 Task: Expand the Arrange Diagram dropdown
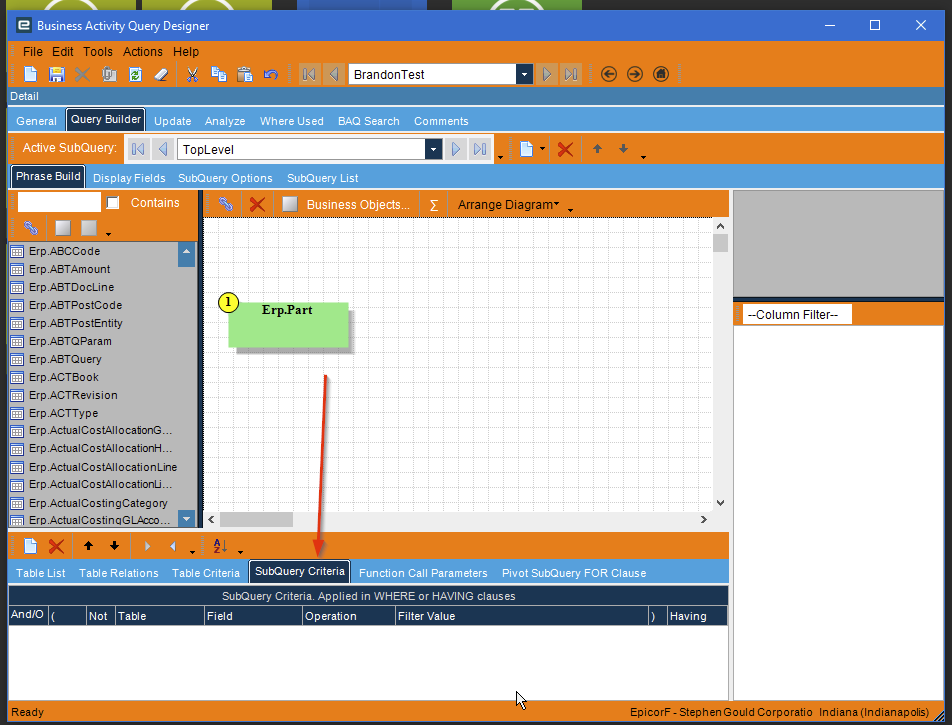point(508,205)
